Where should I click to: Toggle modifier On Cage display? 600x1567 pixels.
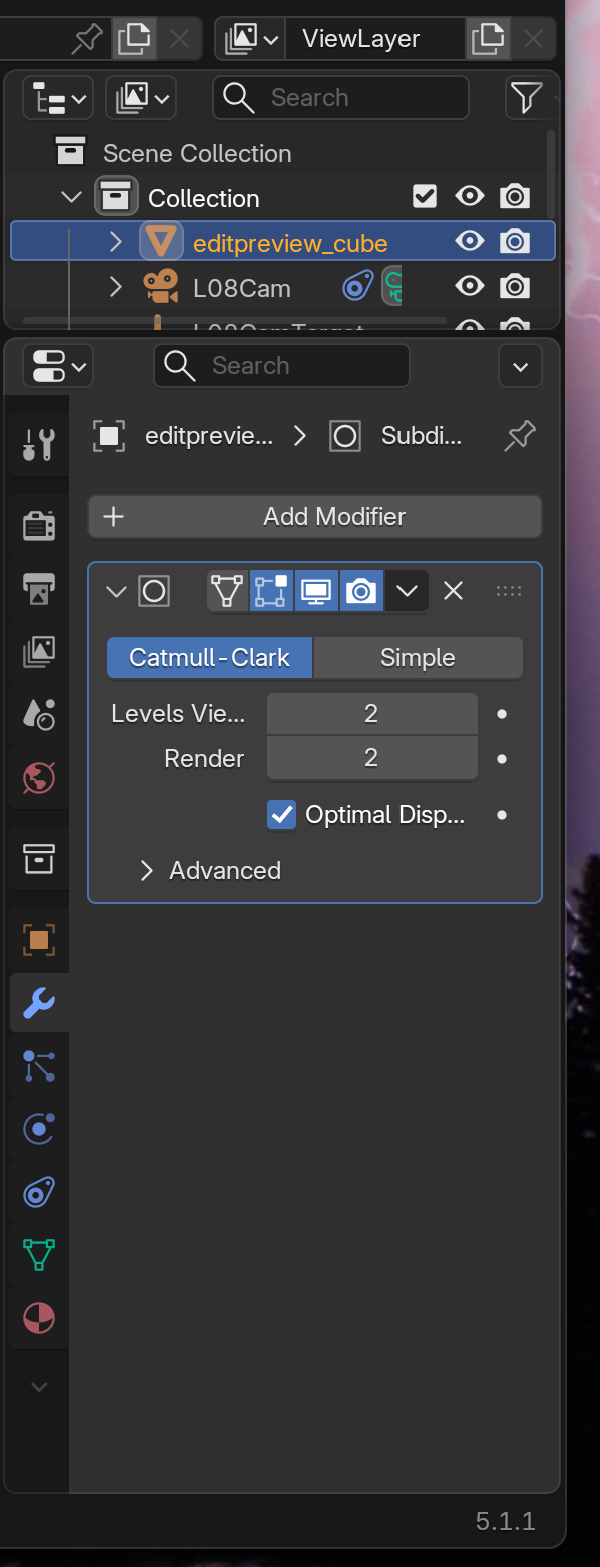click(x=228, y=591)
